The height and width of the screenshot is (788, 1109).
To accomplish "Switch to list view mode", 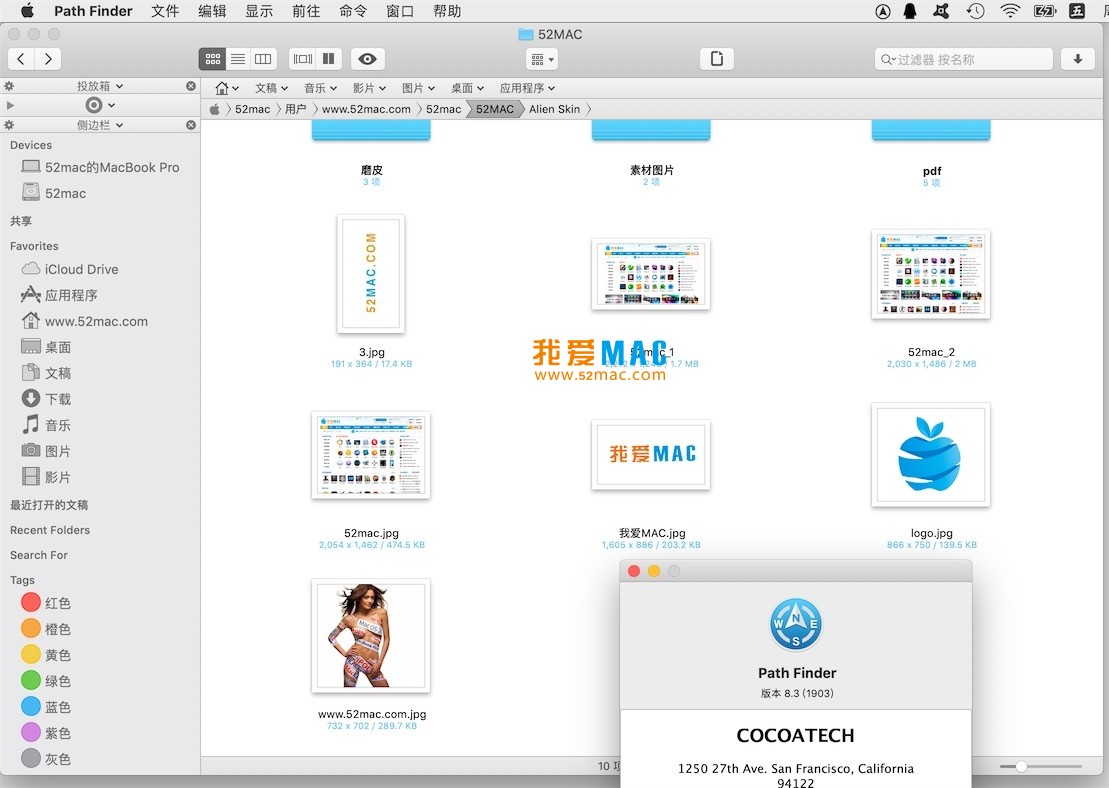I will [x=238, y=59].
